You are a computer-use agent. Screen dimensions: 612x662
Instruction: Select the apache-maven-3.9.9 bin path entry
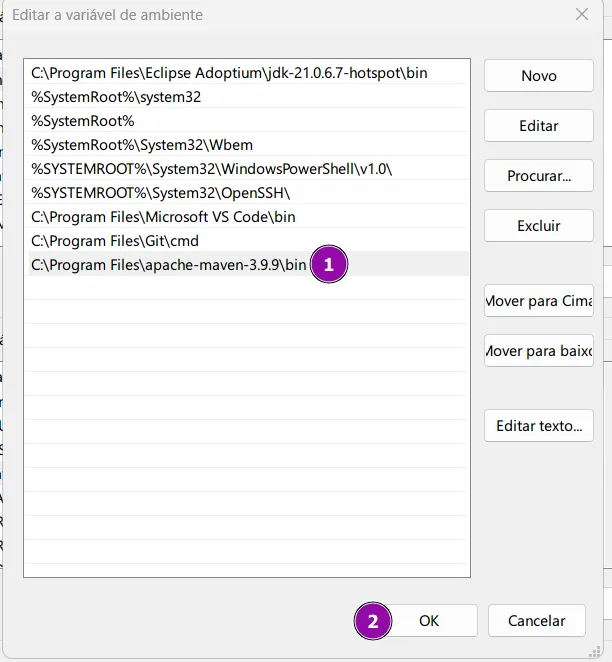pos(168,264)
